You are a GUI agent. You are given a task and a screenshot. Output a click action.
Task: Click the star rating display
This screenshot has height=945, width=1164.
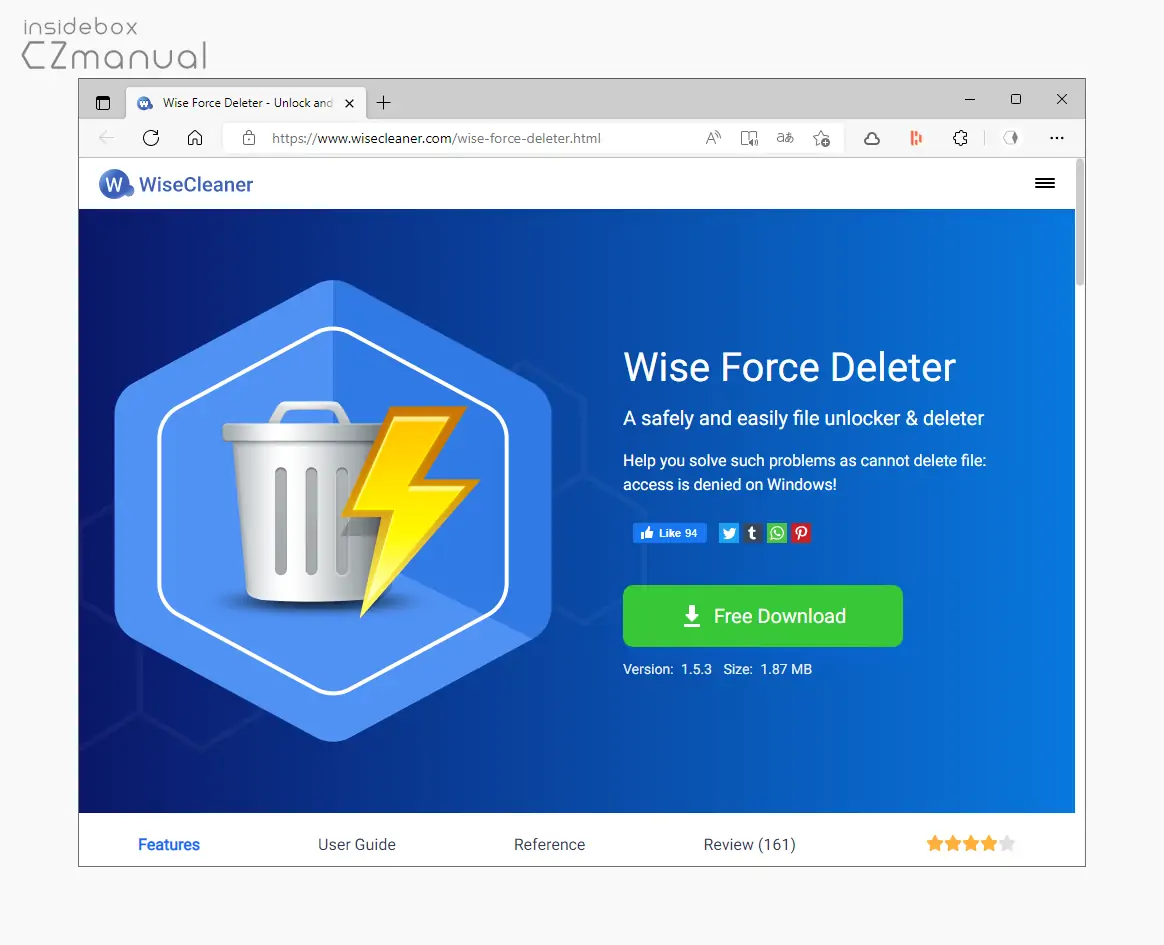969,843
